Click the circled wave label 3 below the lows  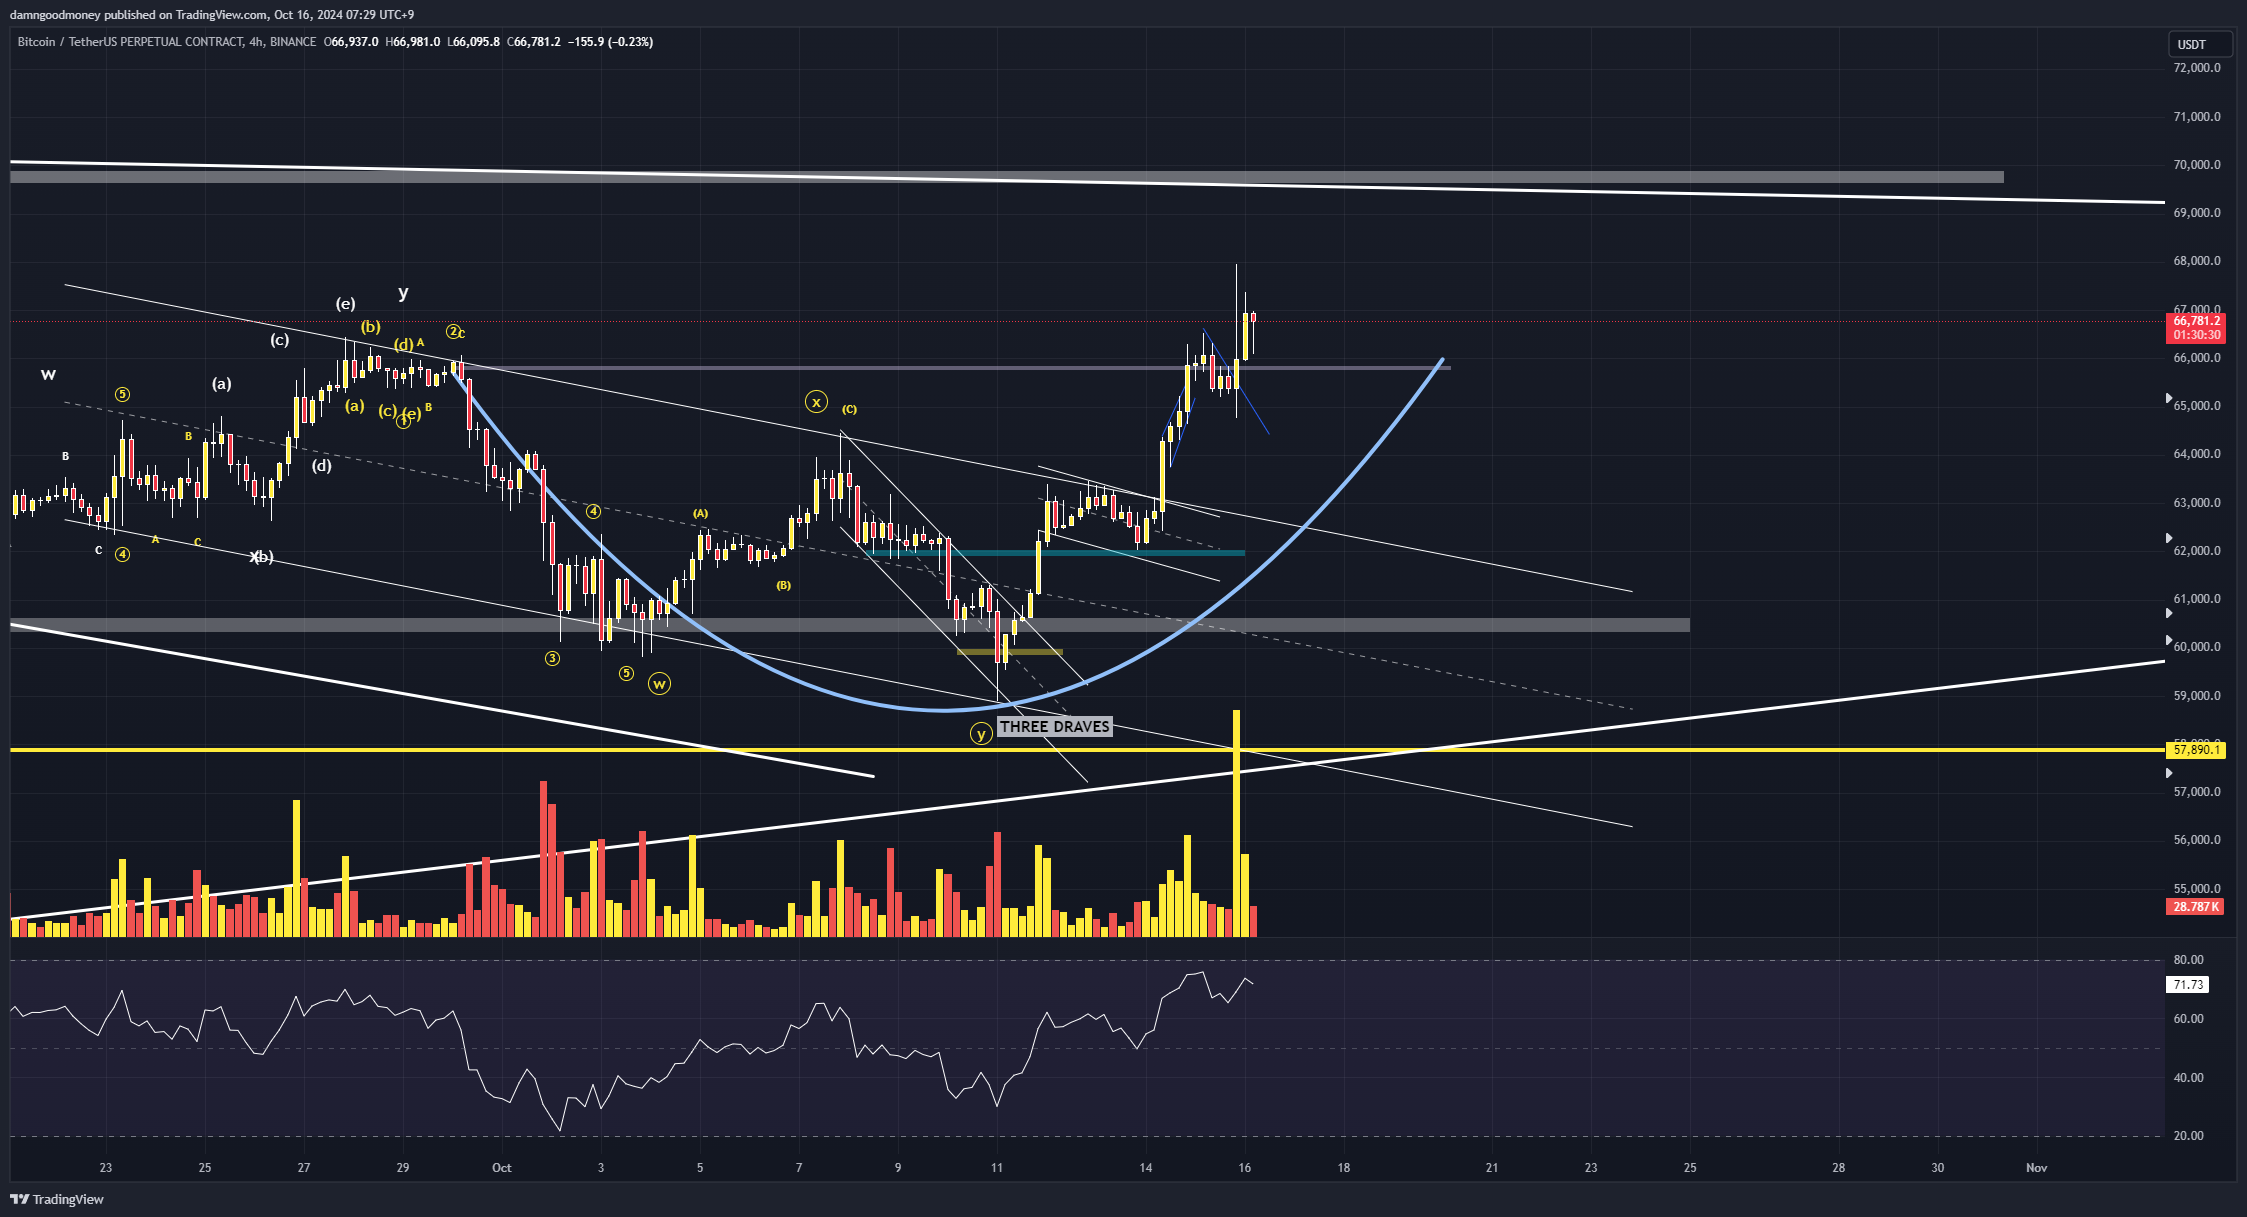552,658
